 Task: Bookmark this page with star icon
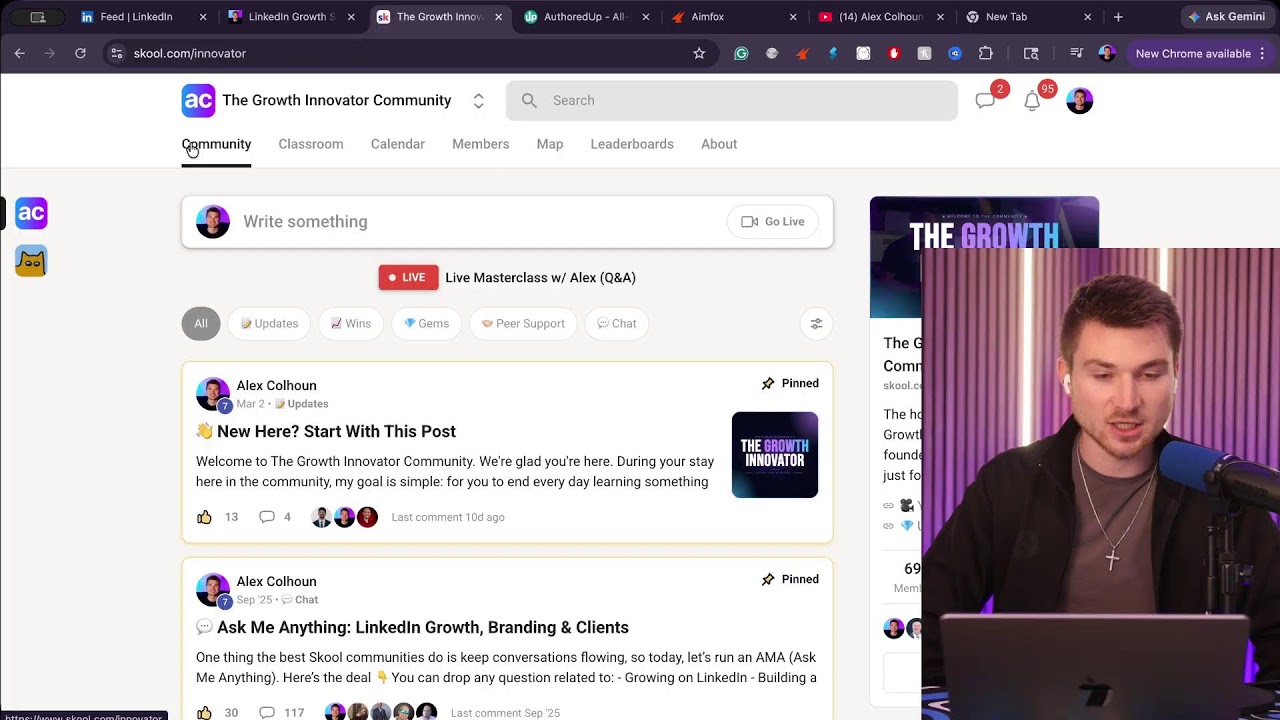[x=699, y=53]
